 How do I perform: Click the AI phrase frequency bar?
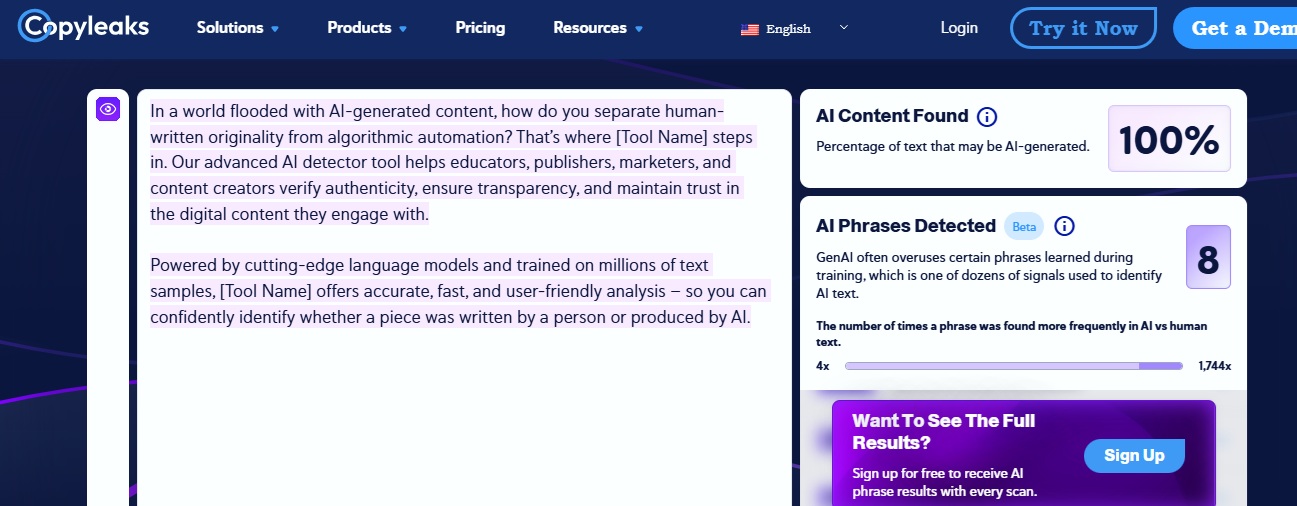[x=1014, y=366]
